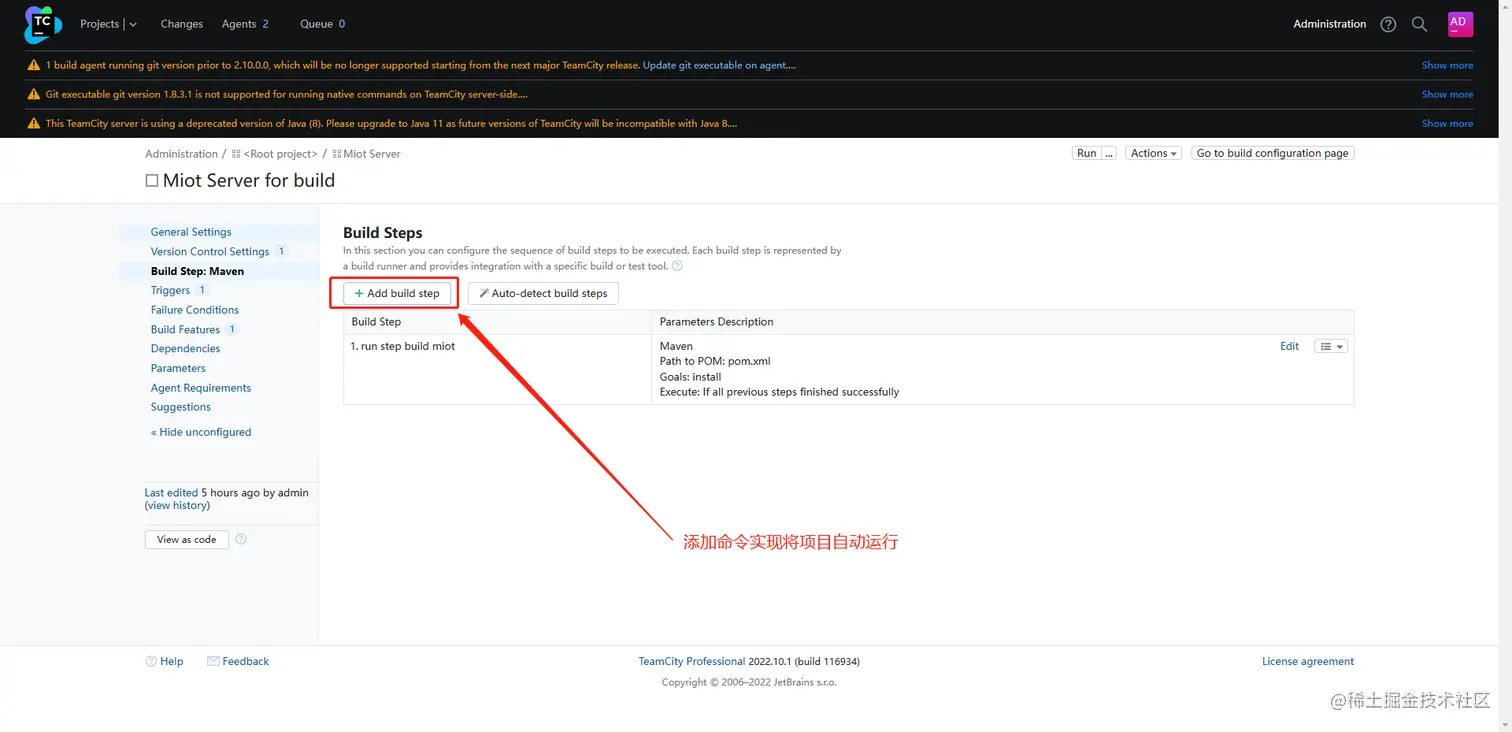
Task: Open License agreement link
Action: tap(1308, 661)
